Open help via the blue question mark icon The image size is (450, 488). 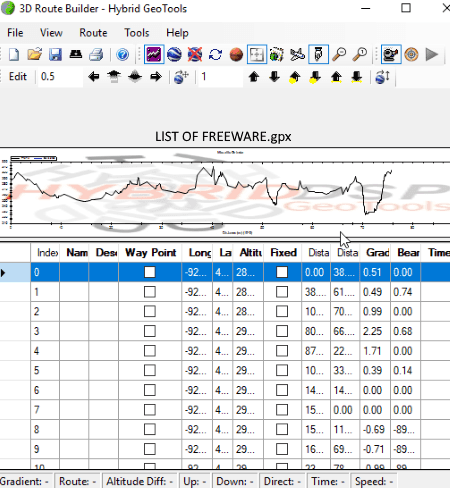tap(123, 54)
